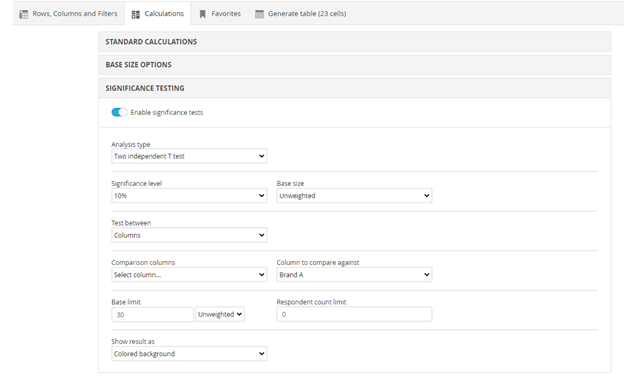Viewport: 624px width, 376px height.
Task: Click the Rows, Columns and Filters table icon
Action: (x=24, y=14)
